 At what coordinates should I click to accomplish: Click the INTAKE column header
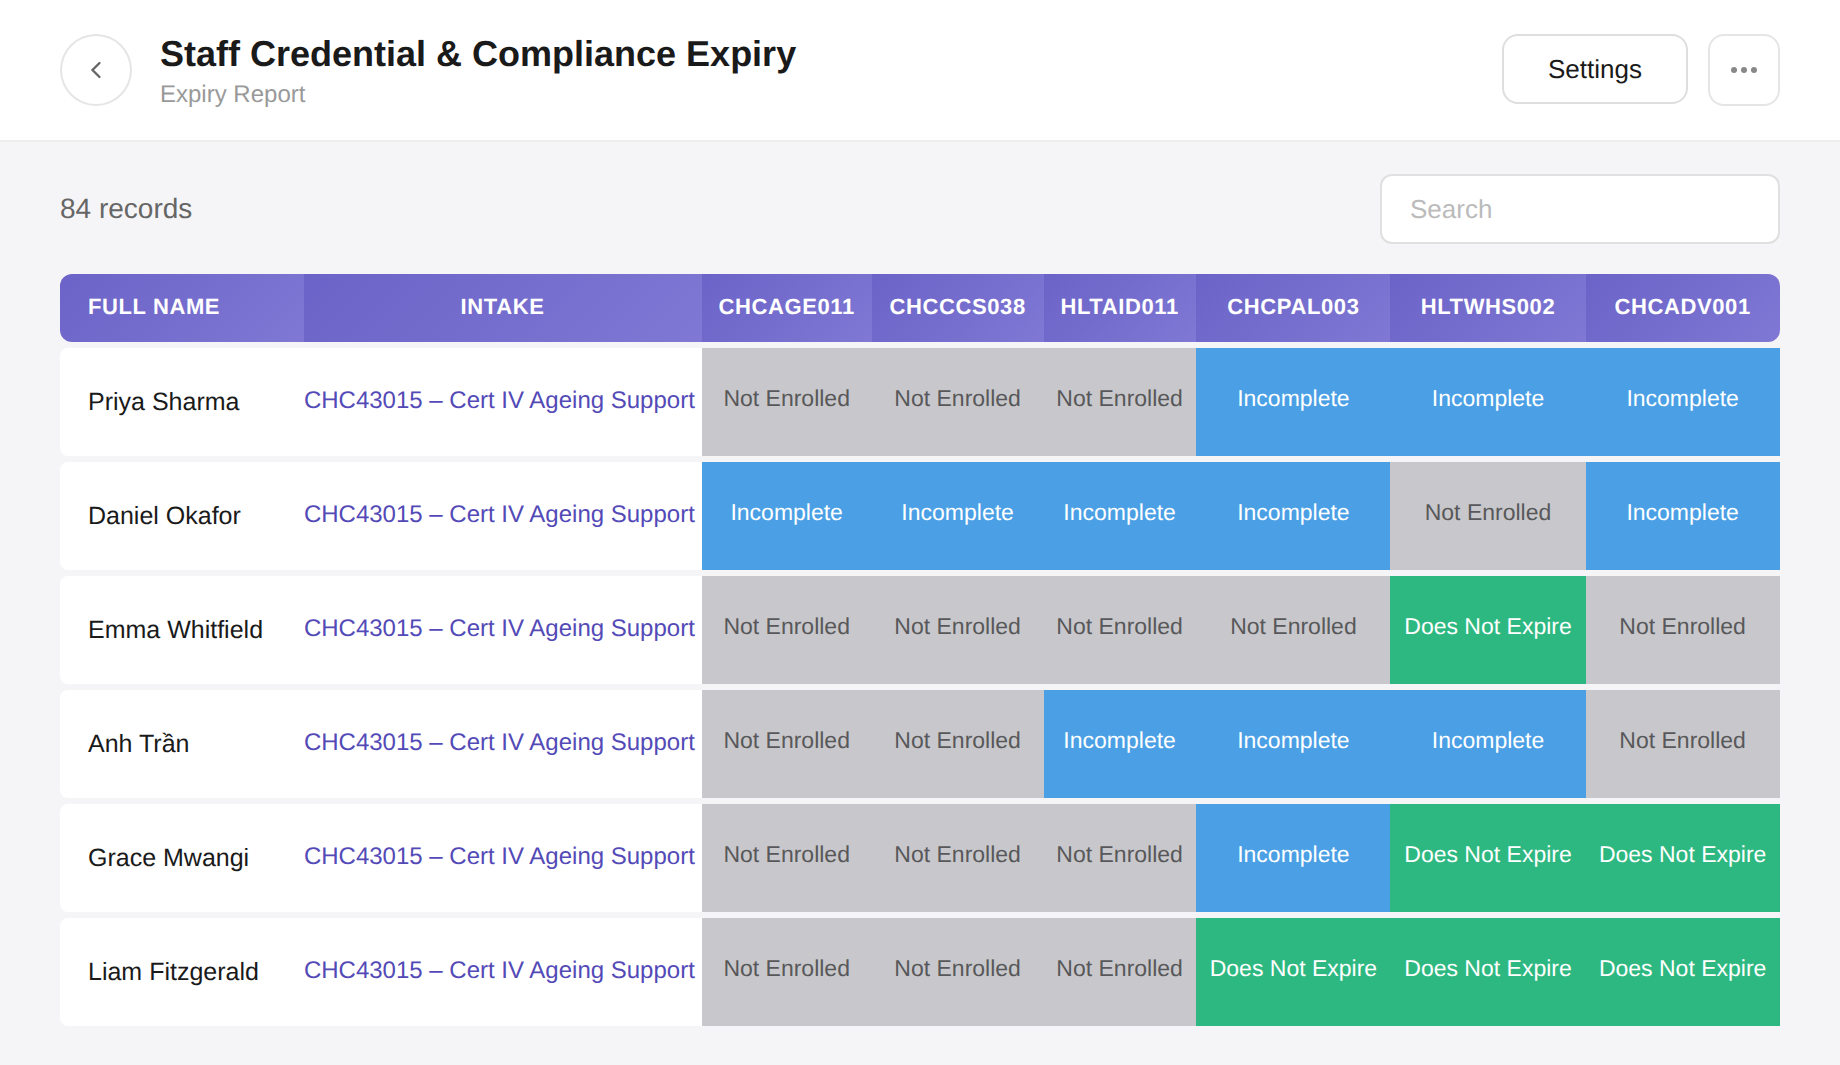point(502,307)
